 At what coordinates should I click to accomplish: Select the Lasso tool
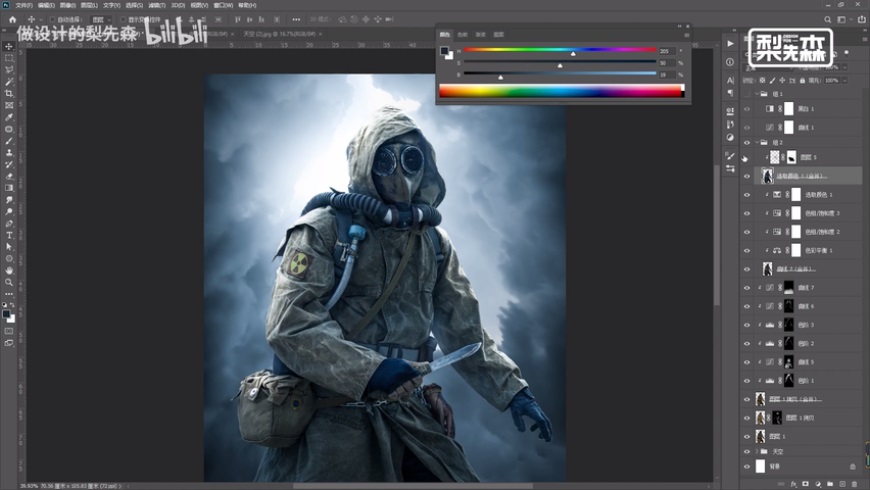click(9, 70)
